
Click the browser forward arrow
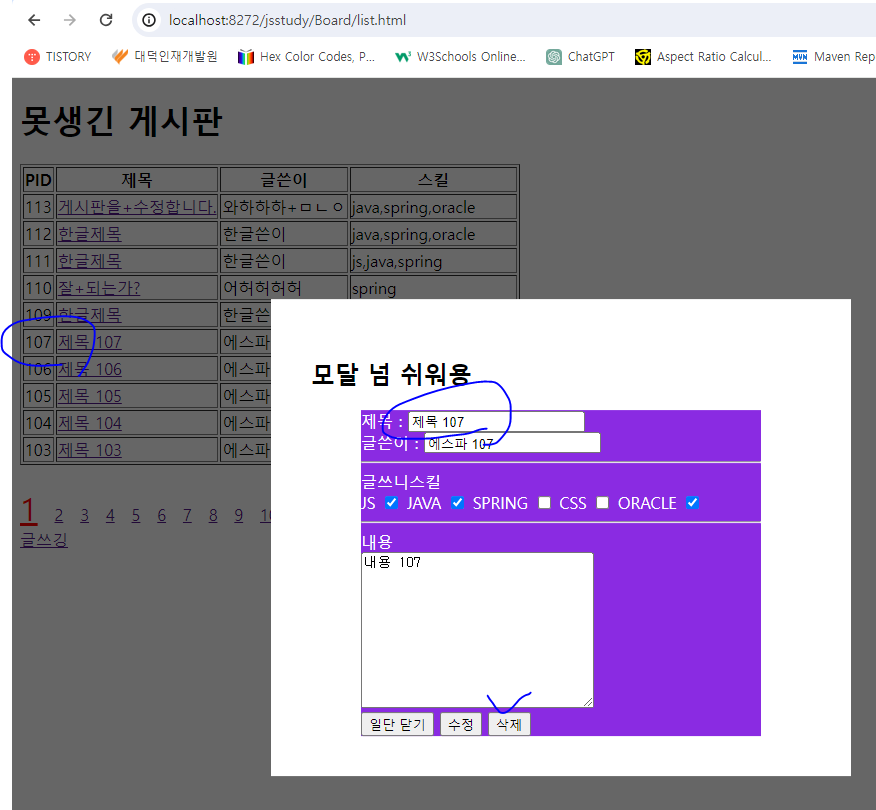70,20
